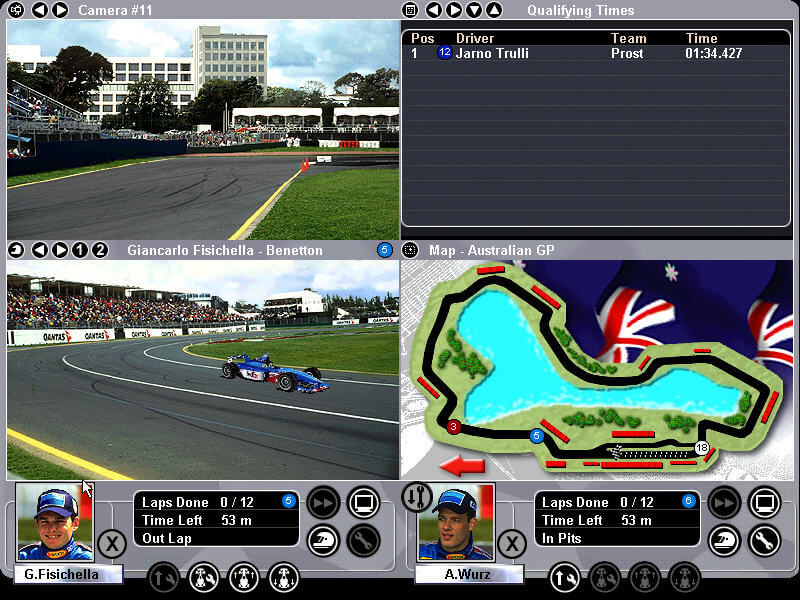
Task: Toggle the X button beside Fisichella's portrait
Action: tap(112, 544)
